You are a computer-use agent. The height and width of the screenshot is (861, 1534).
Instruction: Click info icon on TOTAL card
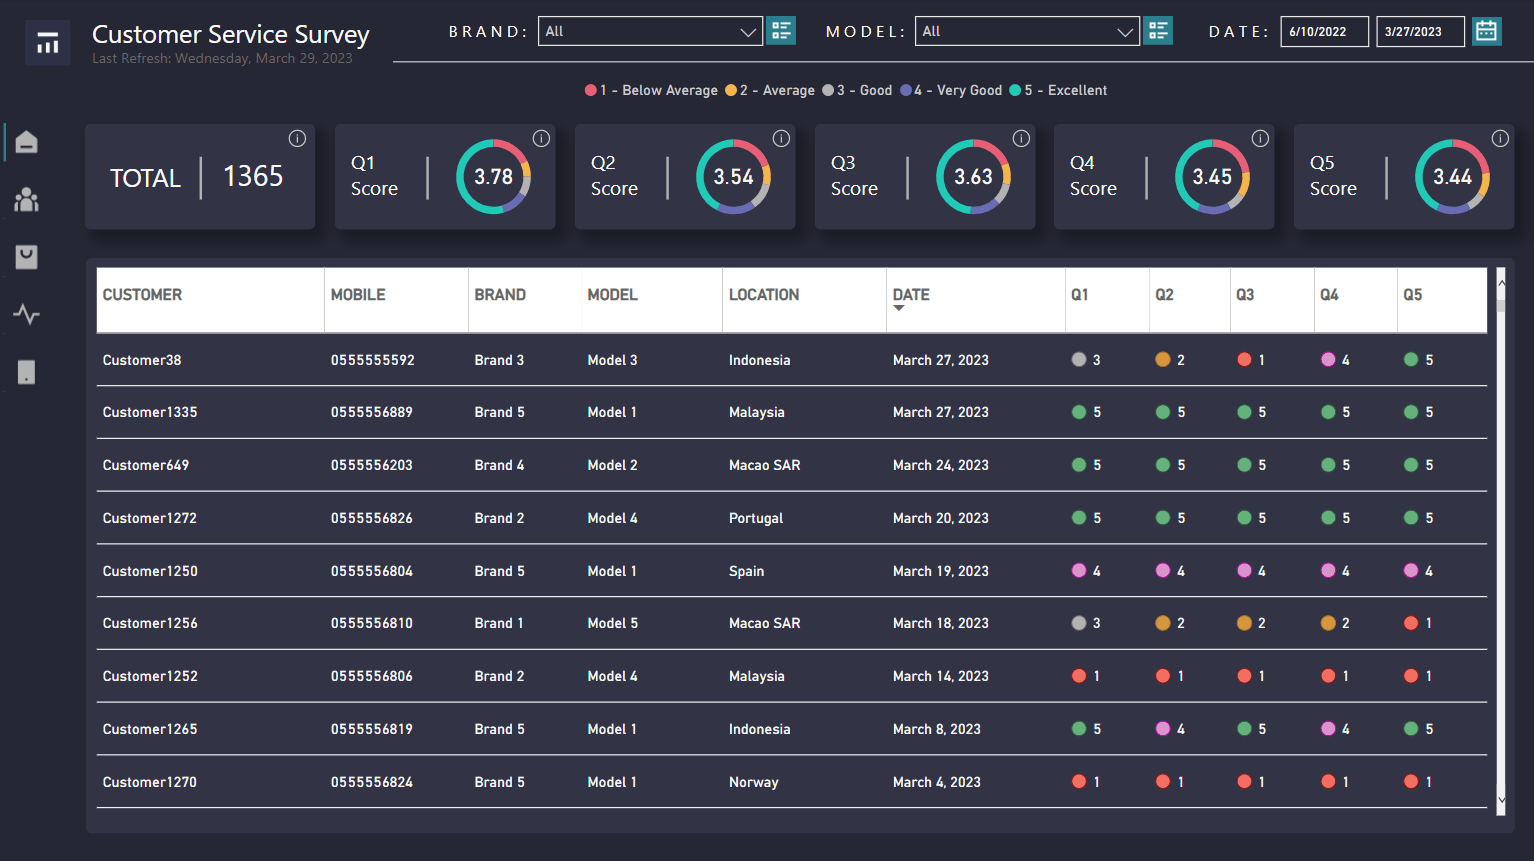point(297,138)
